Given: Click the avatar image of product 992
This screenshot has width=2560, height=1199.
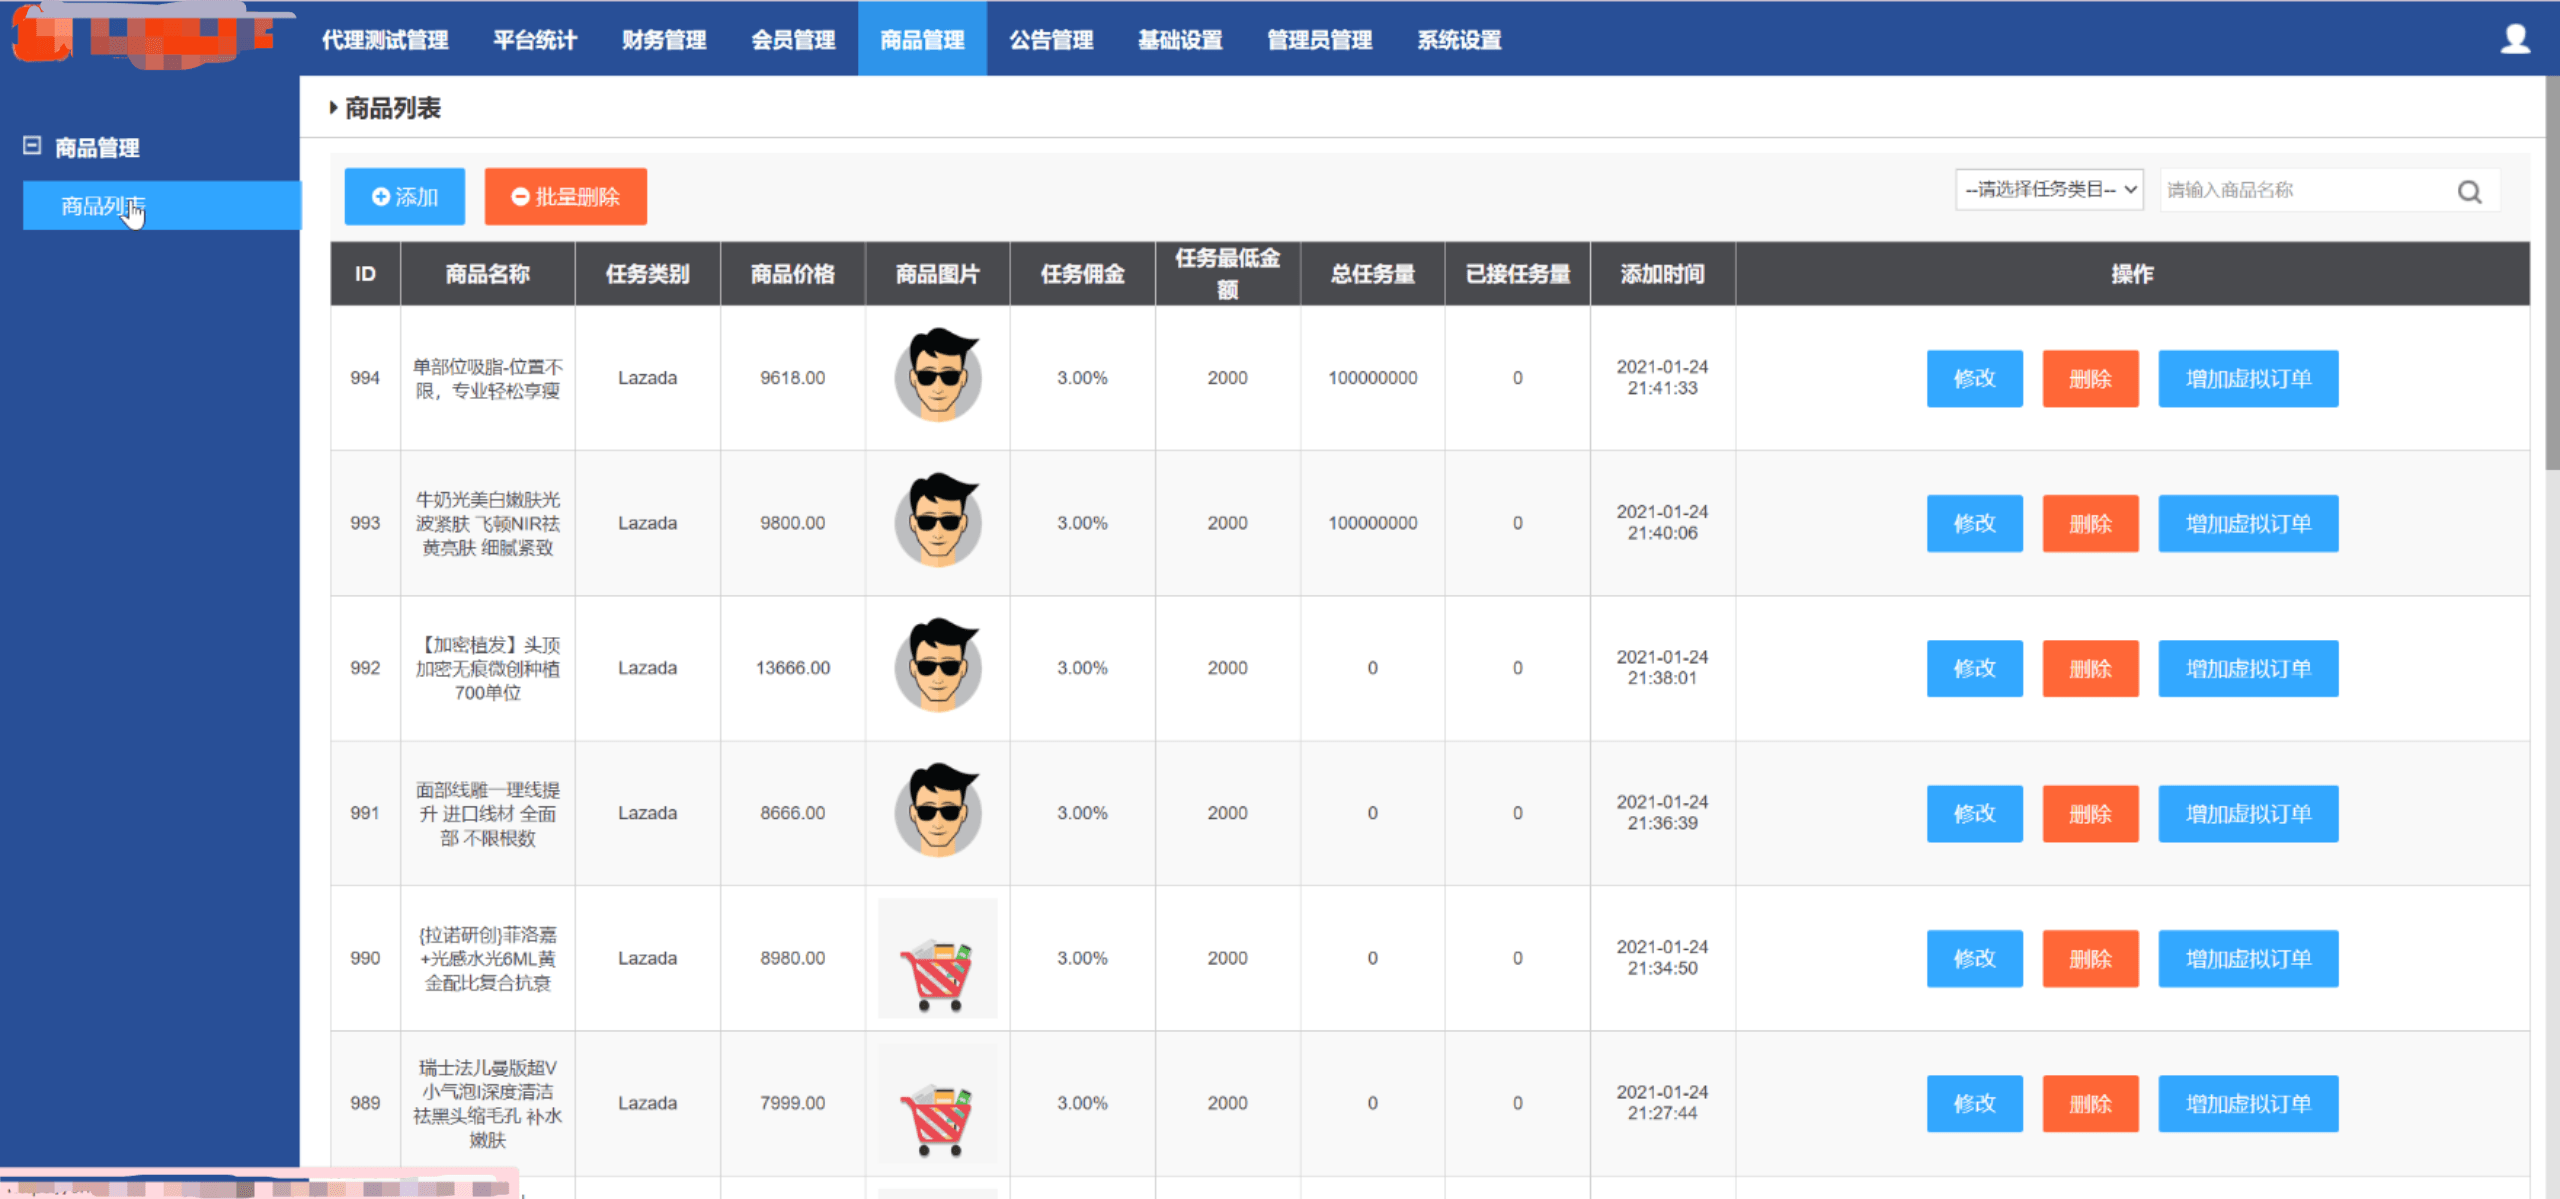Looking at the screenshot, I should click(937, 666).
